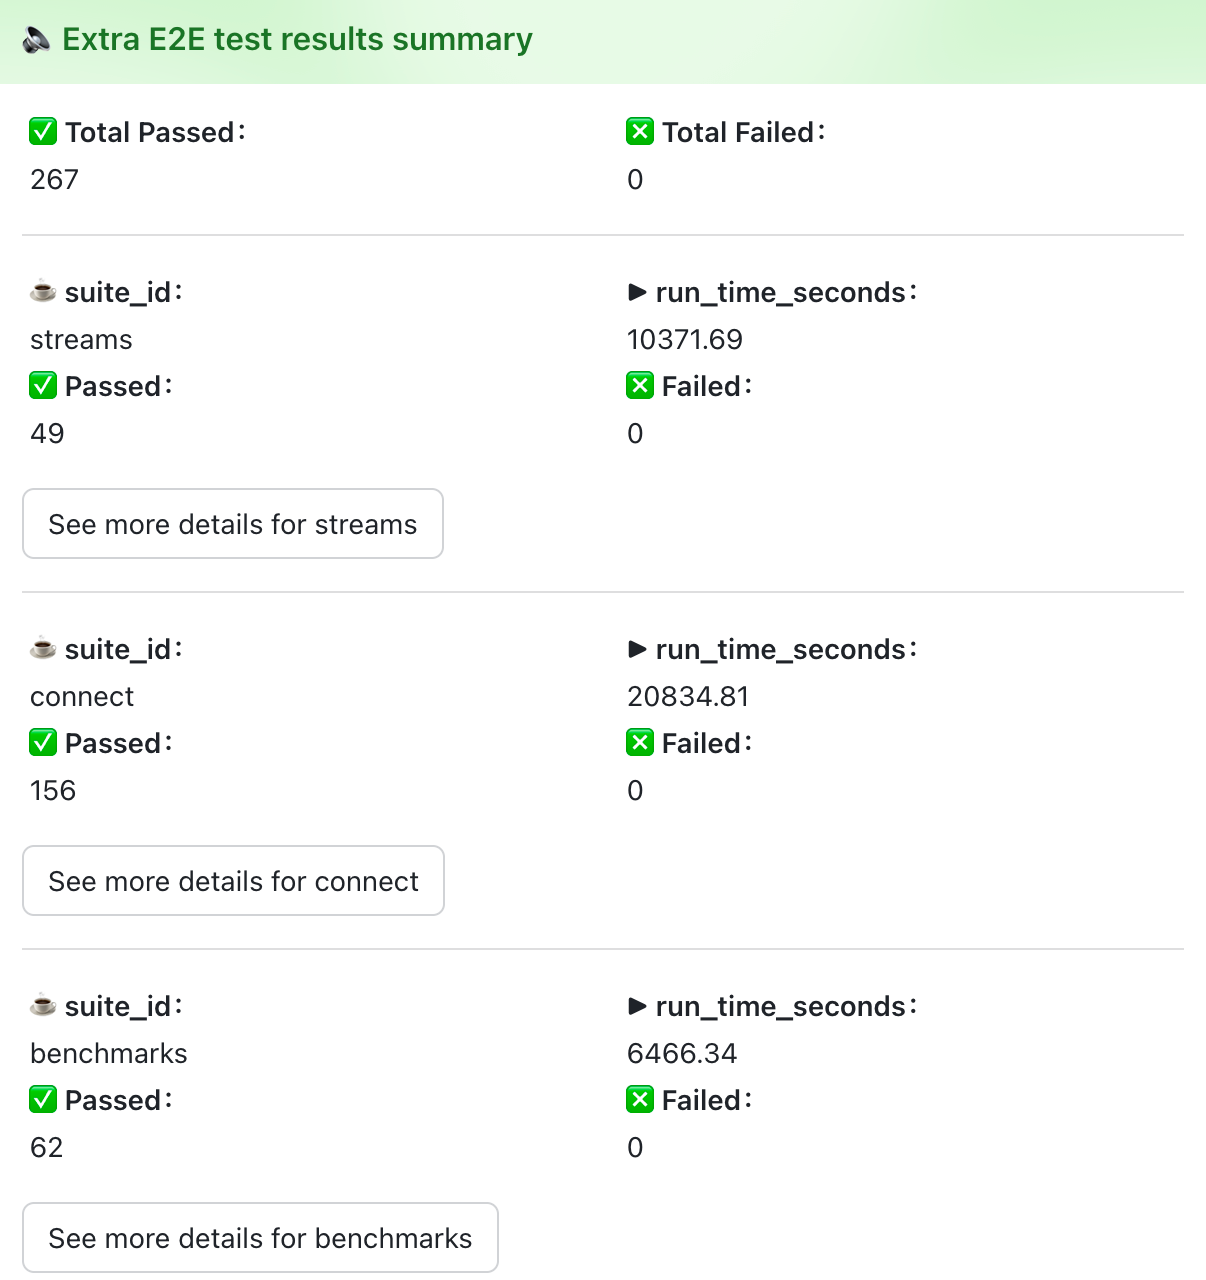Click the play arrow by benchmarks run_time_seconds
This screenshot has width=1206, height=1280.
pos(637,1006)
